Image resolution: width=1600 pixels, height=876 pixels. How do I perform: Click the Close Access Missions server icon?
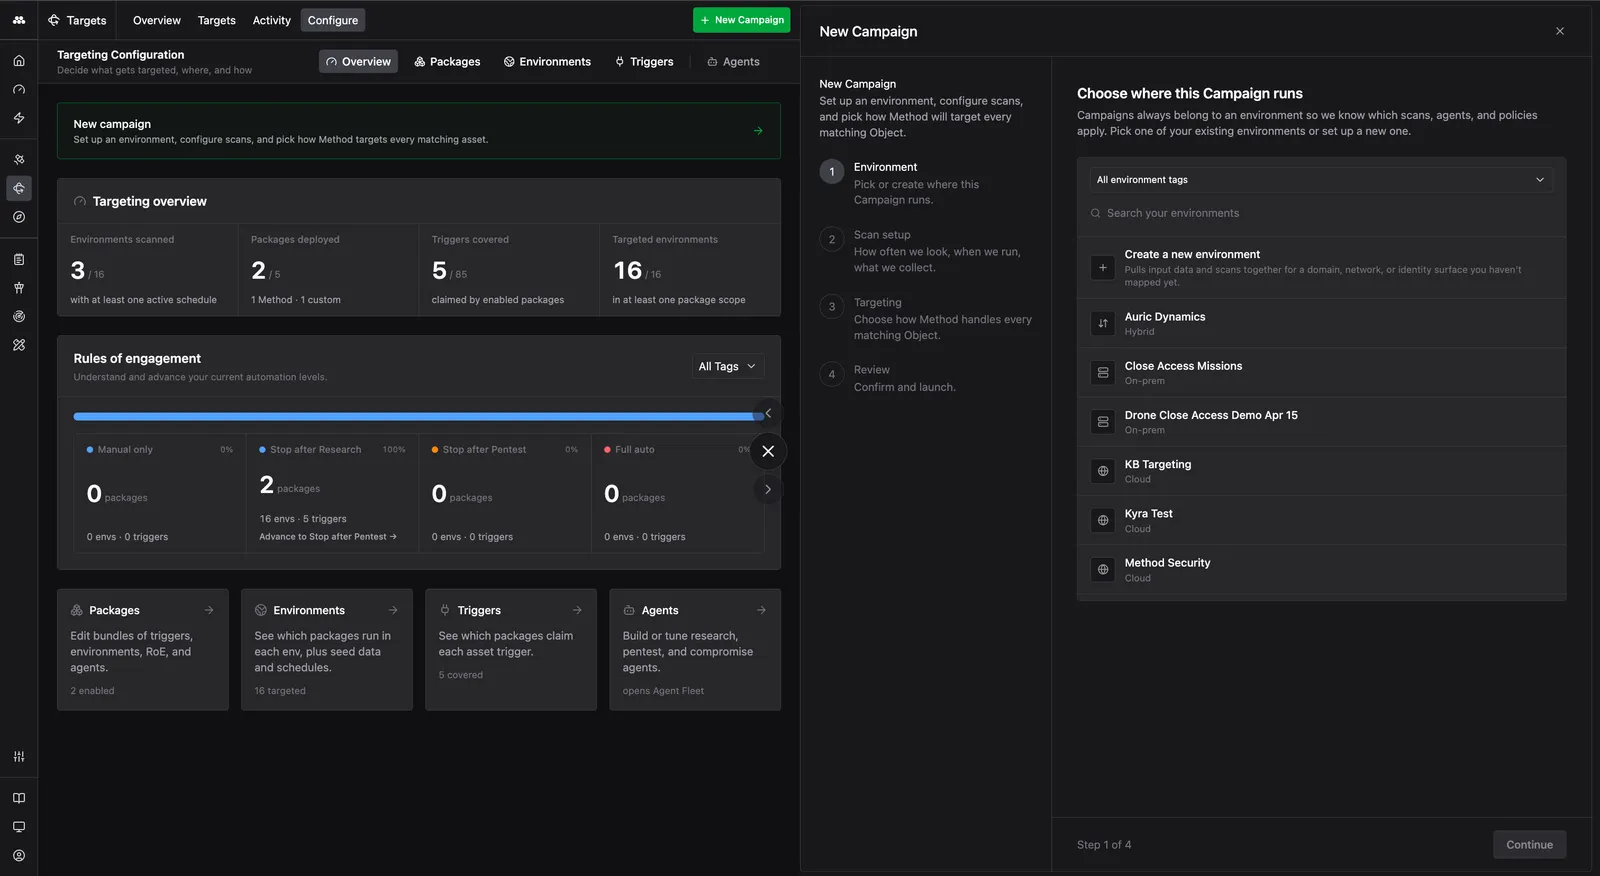coord(1103,372)
